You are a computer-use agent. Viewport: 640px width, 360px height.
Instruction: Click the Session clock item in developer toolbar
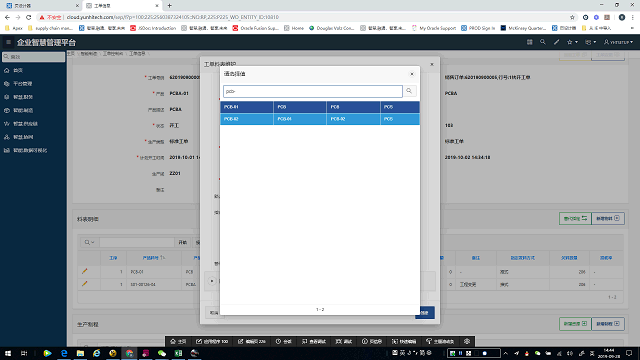tap(283, 341)
